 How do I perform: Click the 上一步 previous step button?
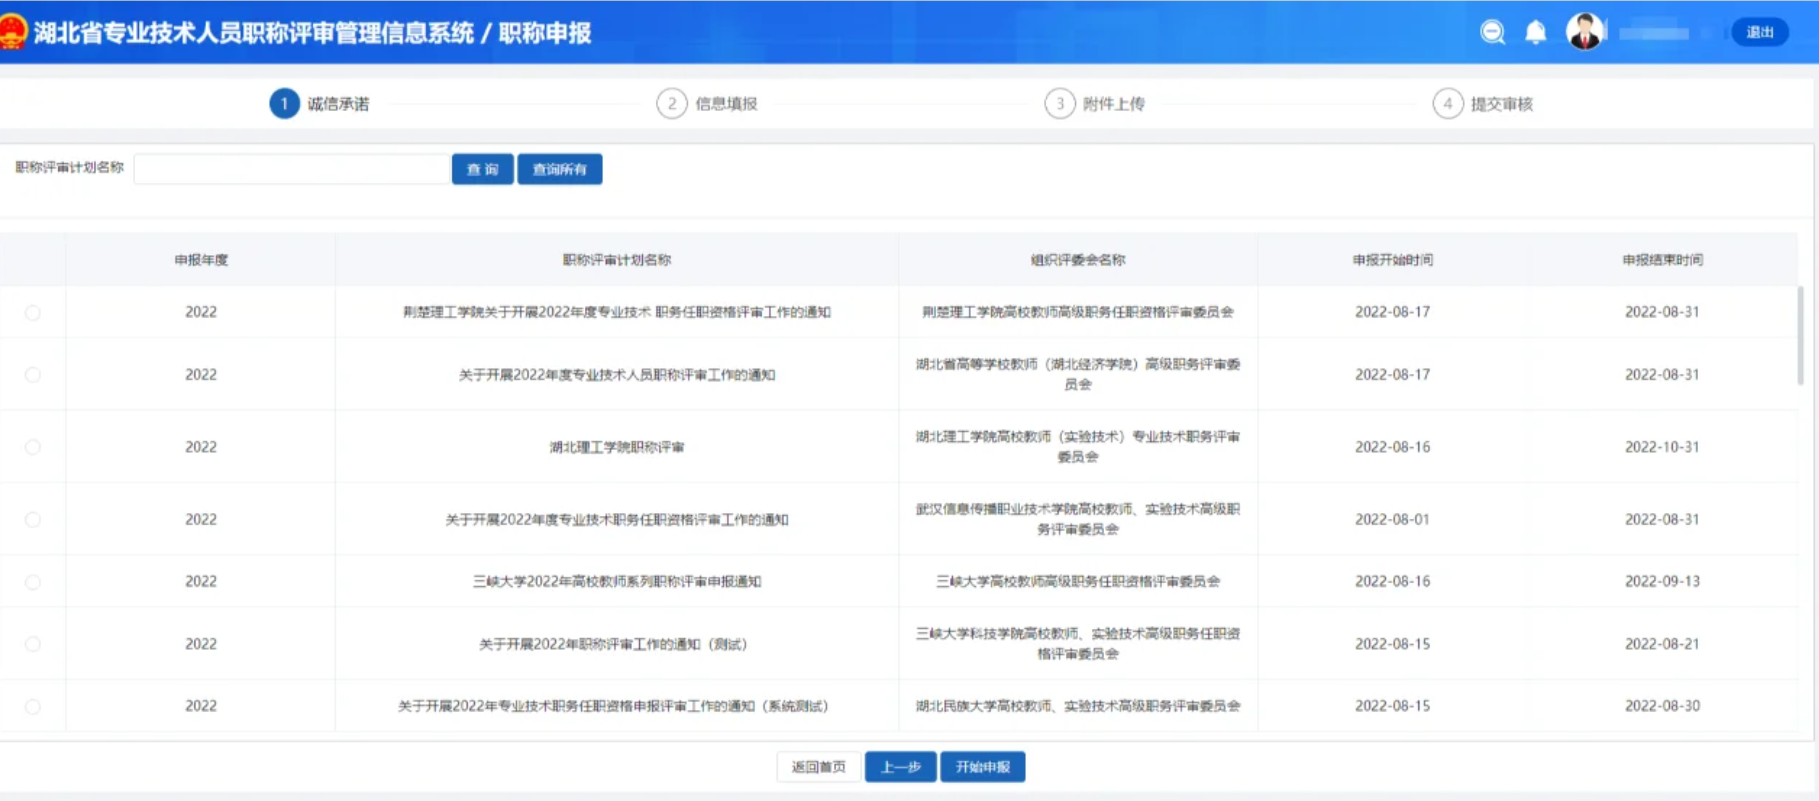tap(900, 767)
